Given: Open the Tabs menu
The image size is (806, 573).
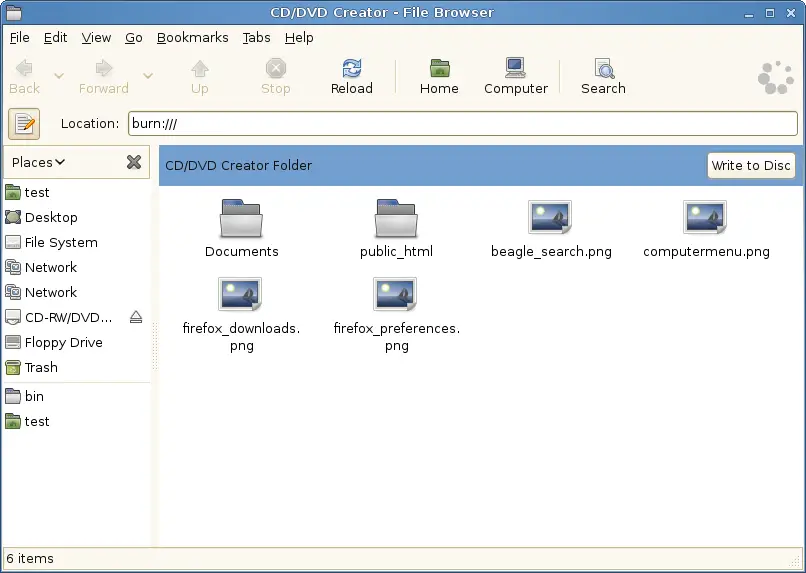Looking at the screenshot, I should coord(256,37).
